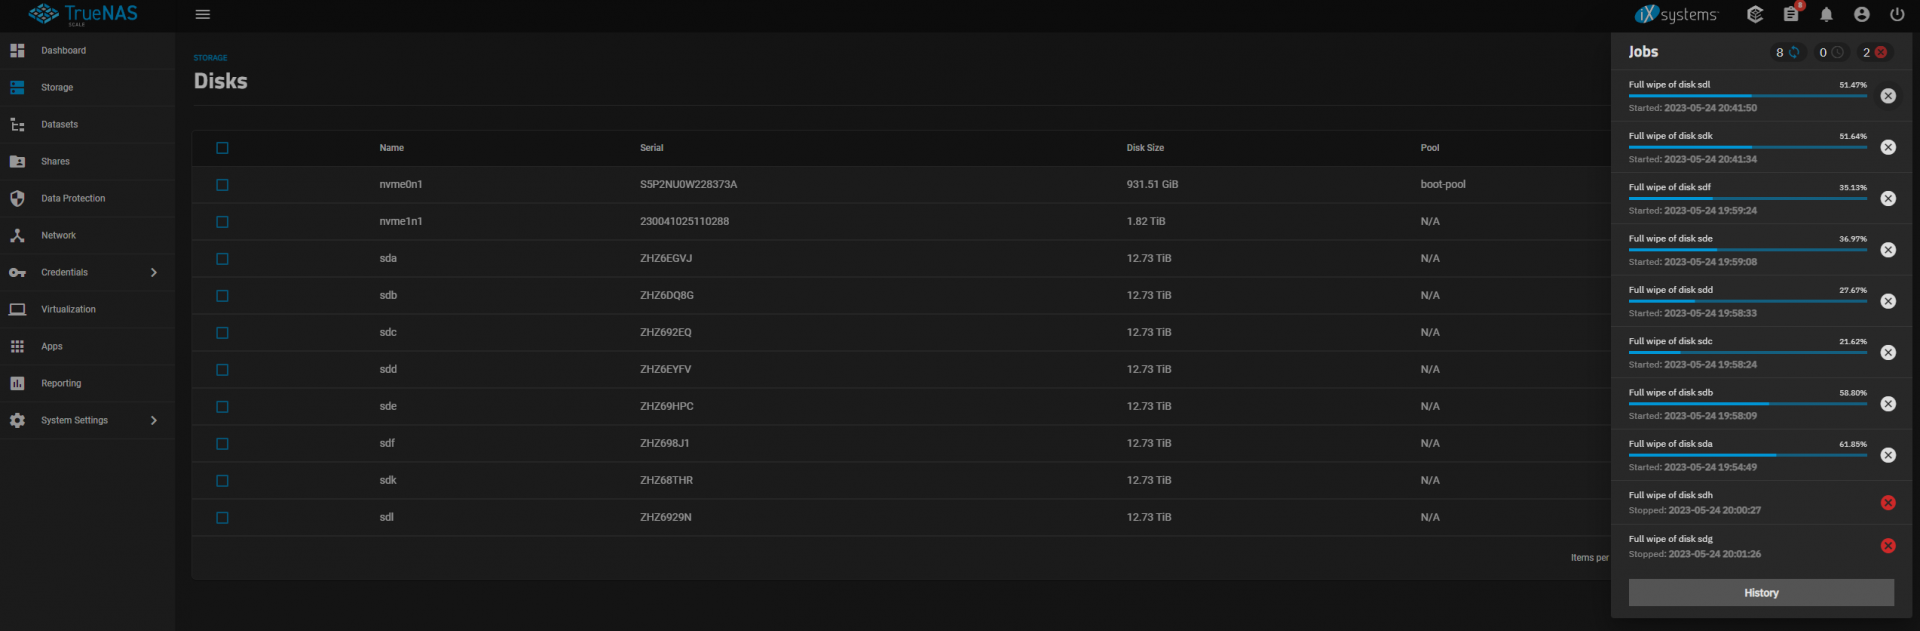Click the Reporting chart icon
This screenshot has height=631, width=1920.
(17, 383)
